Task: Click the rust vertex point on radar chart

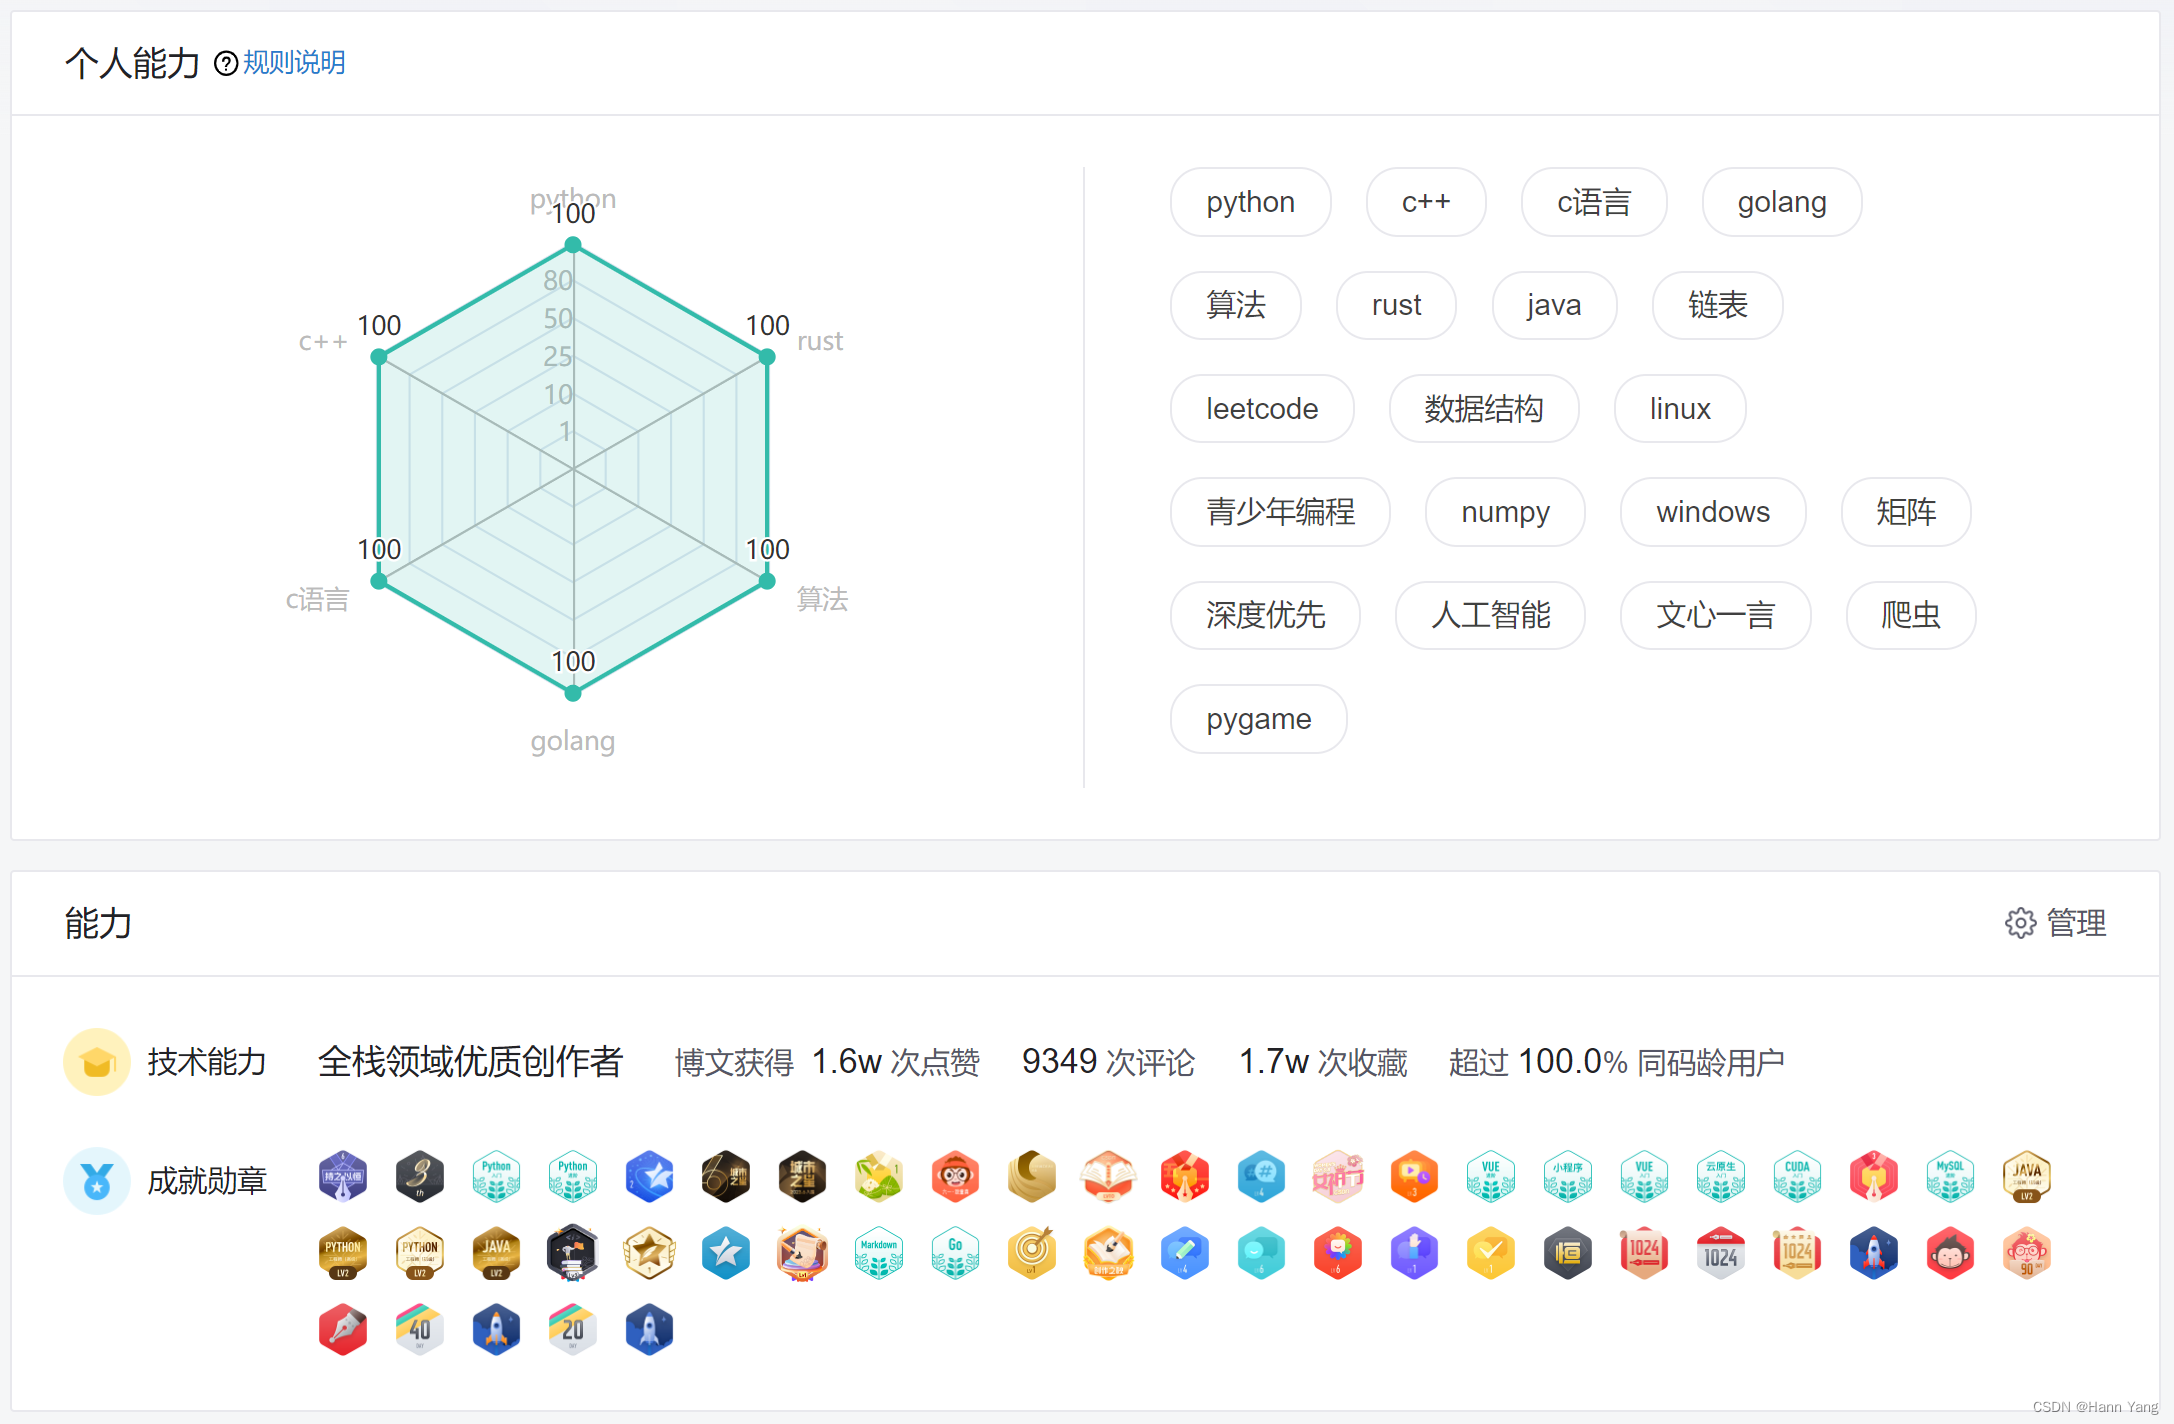Action: (x=767, y=357)
